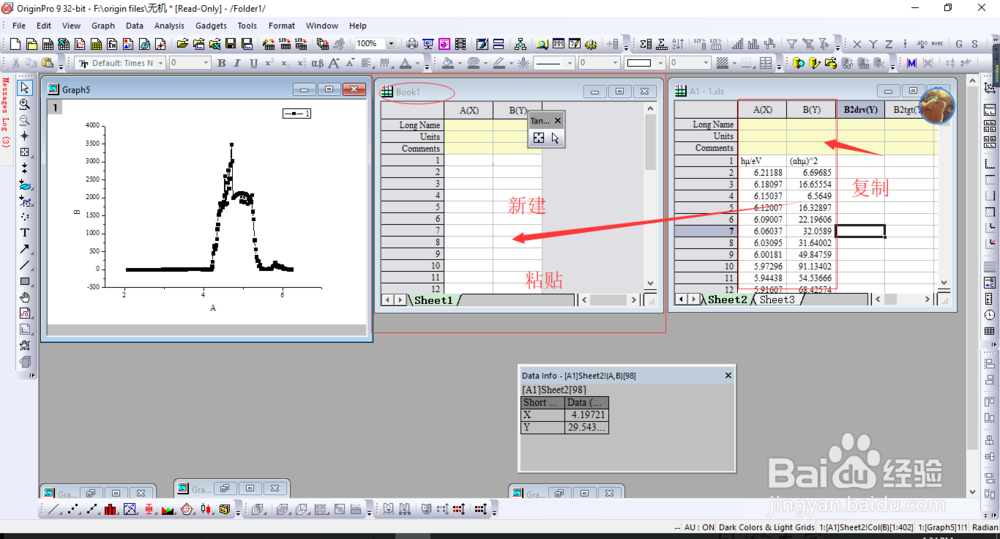Screen dimensions: 1000x539
Task: Set column as X
Action: click(857, 44)
